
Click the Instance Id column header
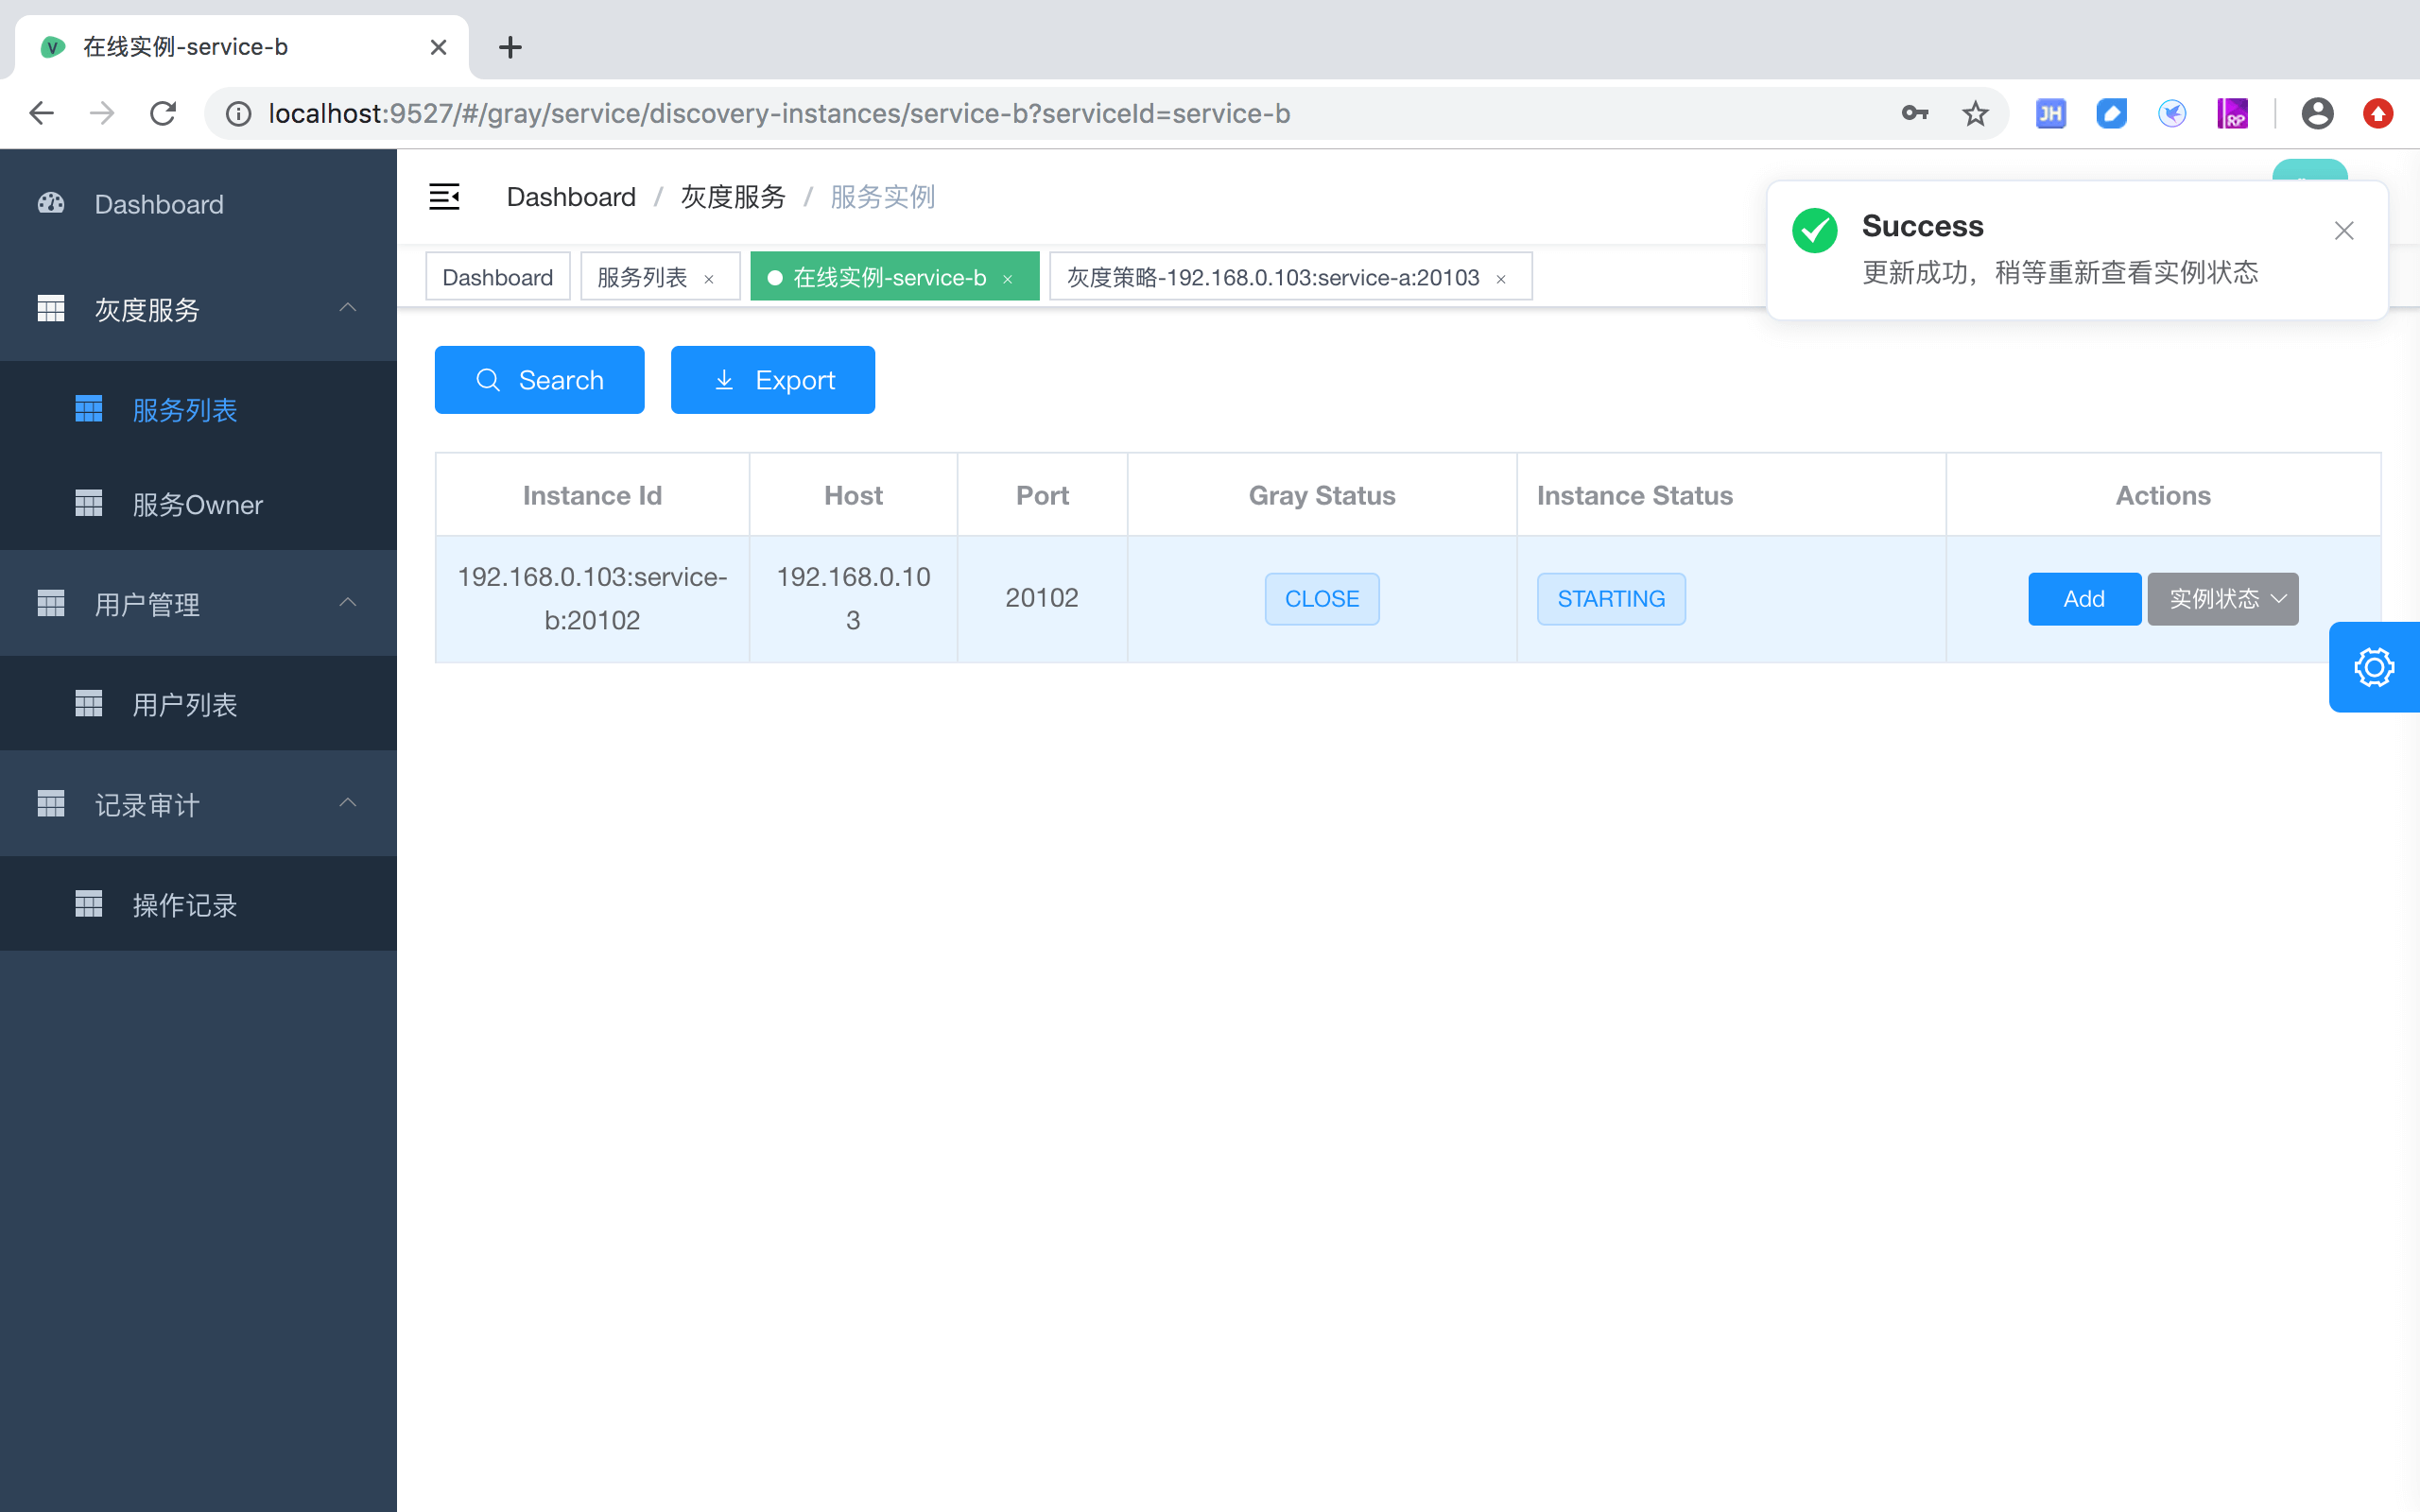click(x=593, y=495)
